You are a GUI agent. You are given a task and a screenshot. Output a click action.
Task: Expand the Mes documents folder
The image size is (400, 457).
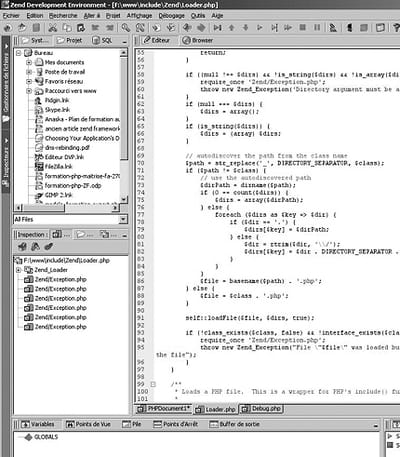29,62
